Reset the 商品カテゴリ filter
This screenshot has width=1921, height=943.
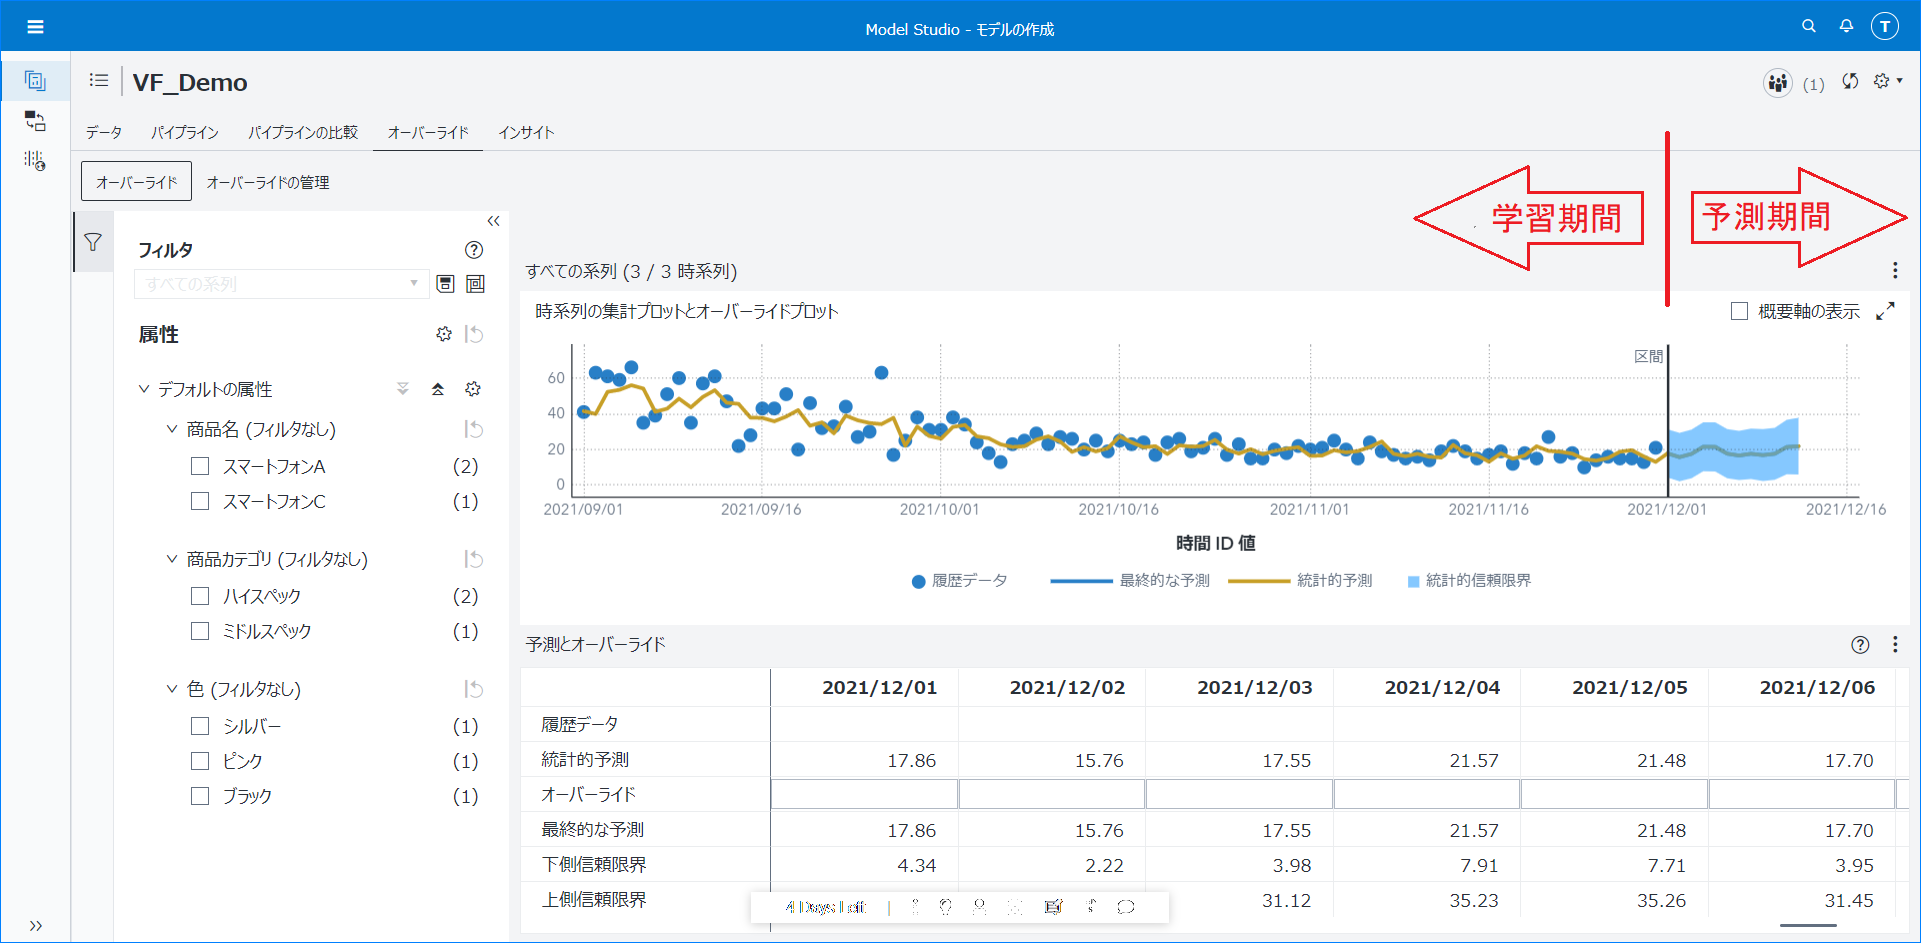[x=474, y=559]
